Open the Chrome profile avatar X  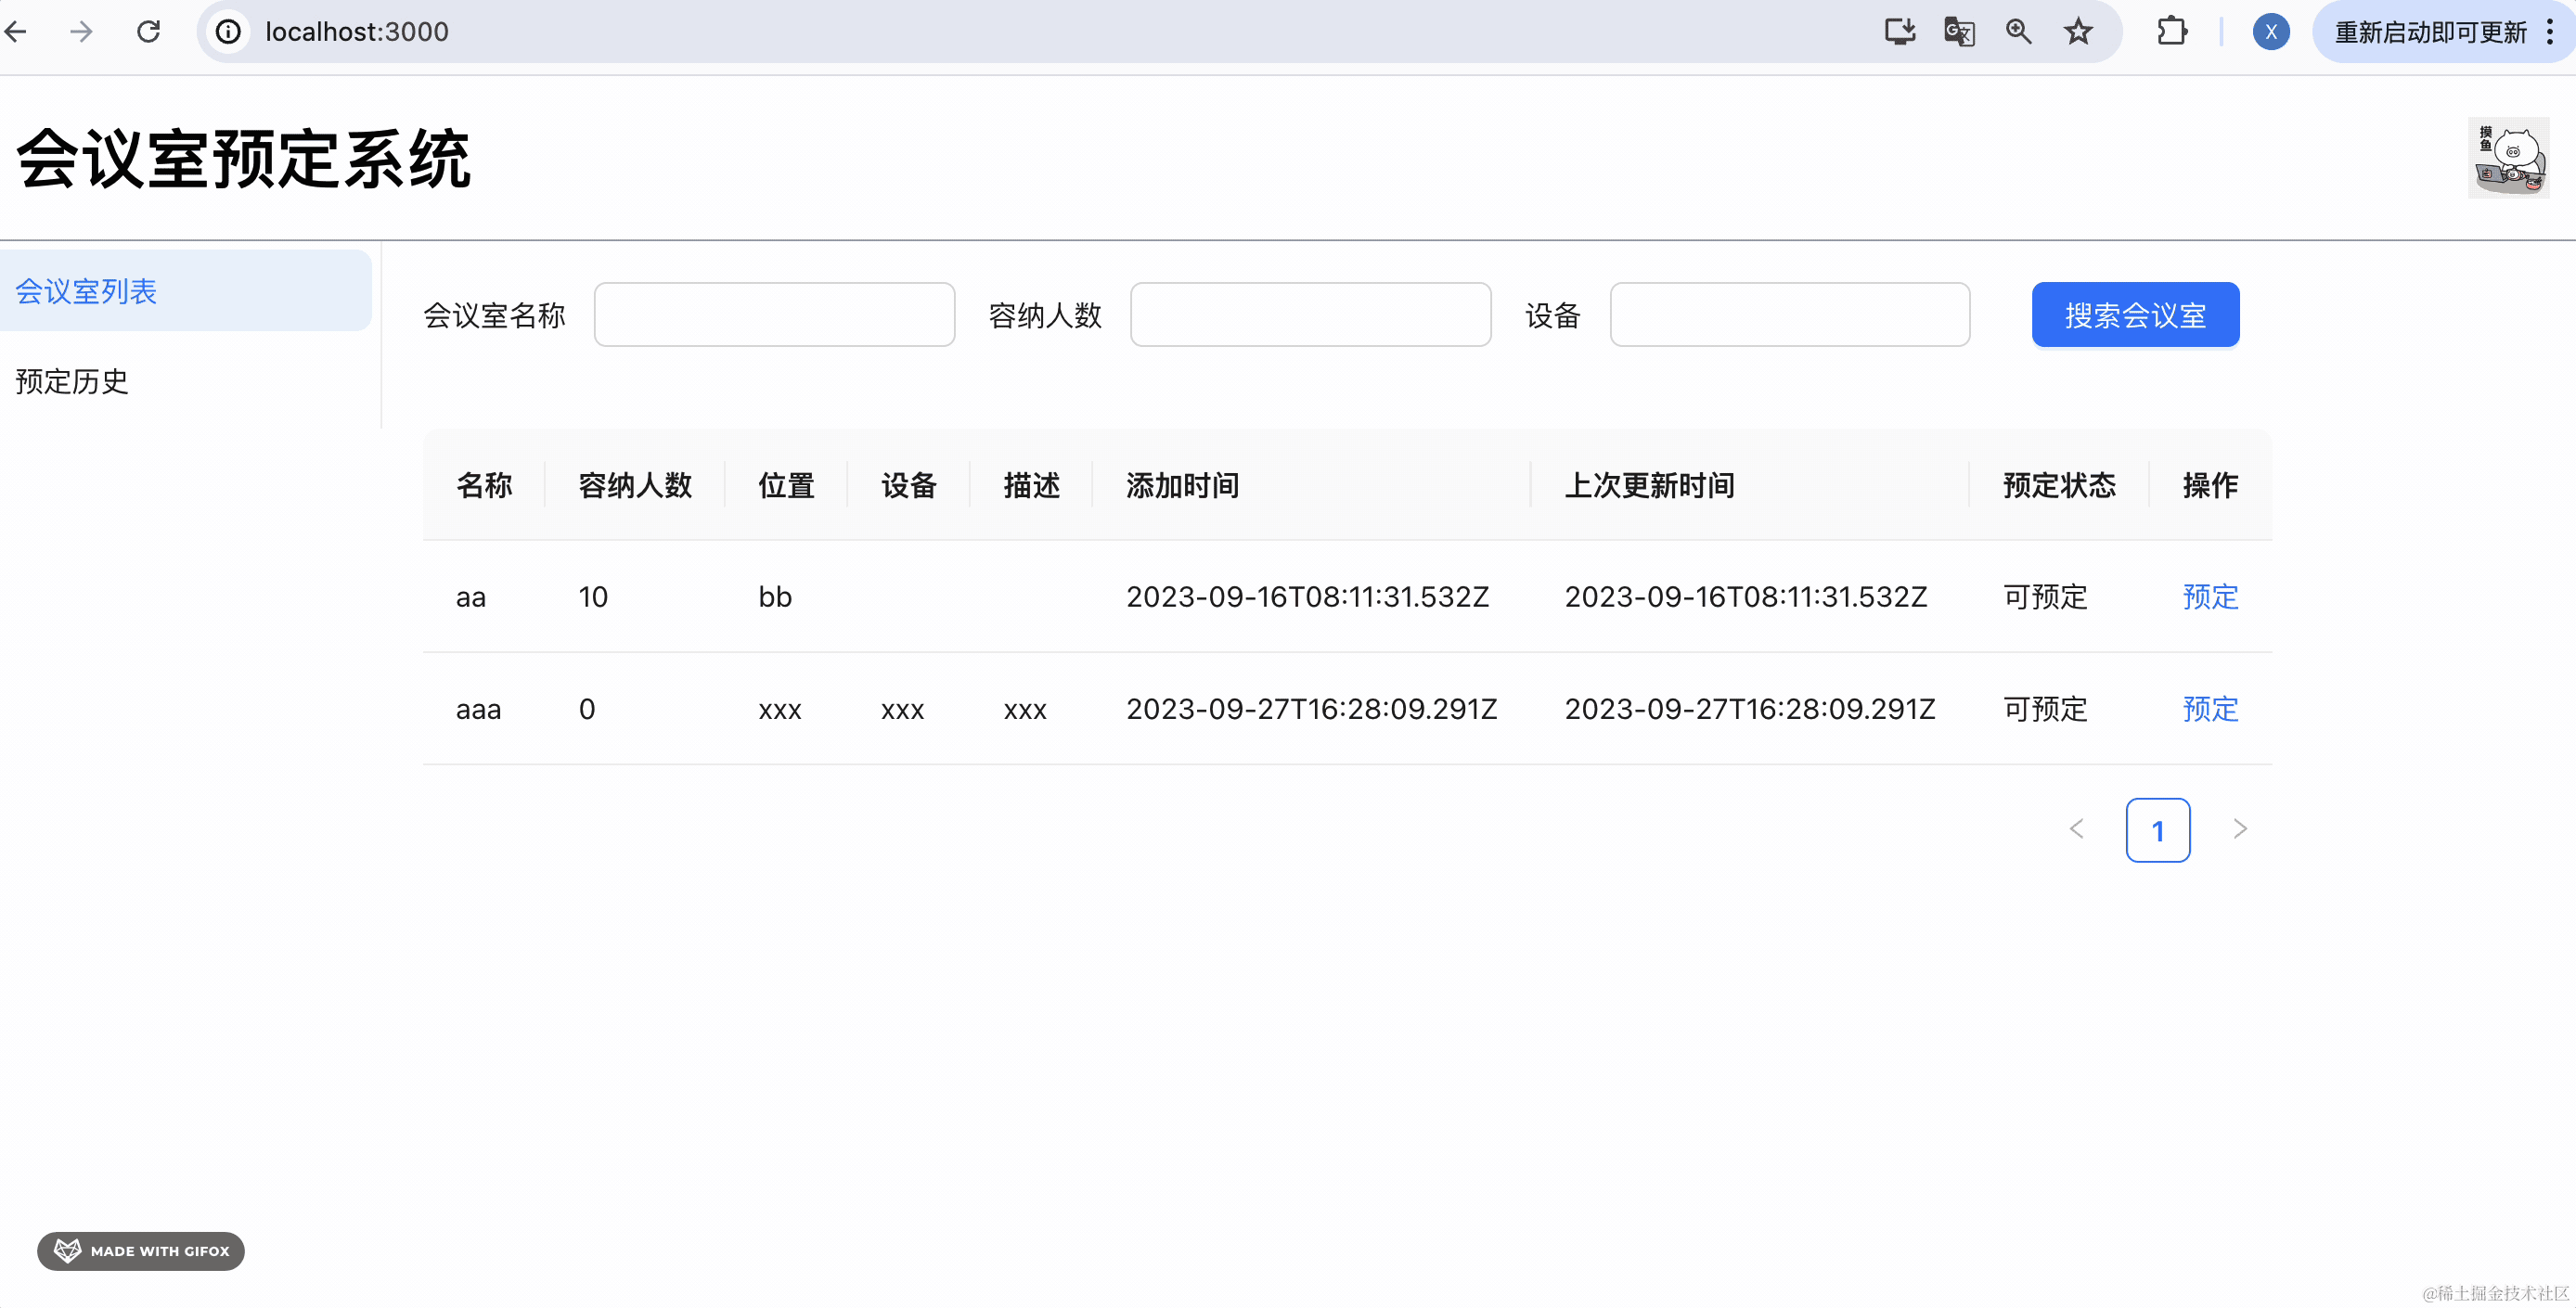pyautogui.click(x=2271, y=32)
